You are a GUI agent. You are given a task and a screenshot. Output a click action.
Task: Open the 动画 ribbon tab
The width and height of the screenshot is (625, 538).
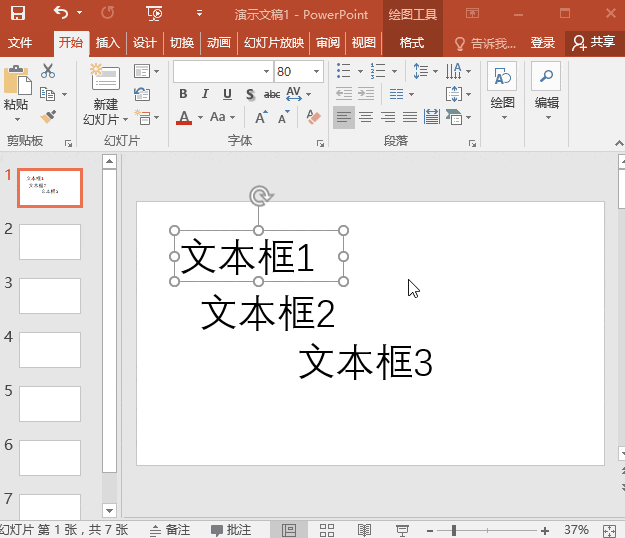pyautogui.click(x=218, y=42)
